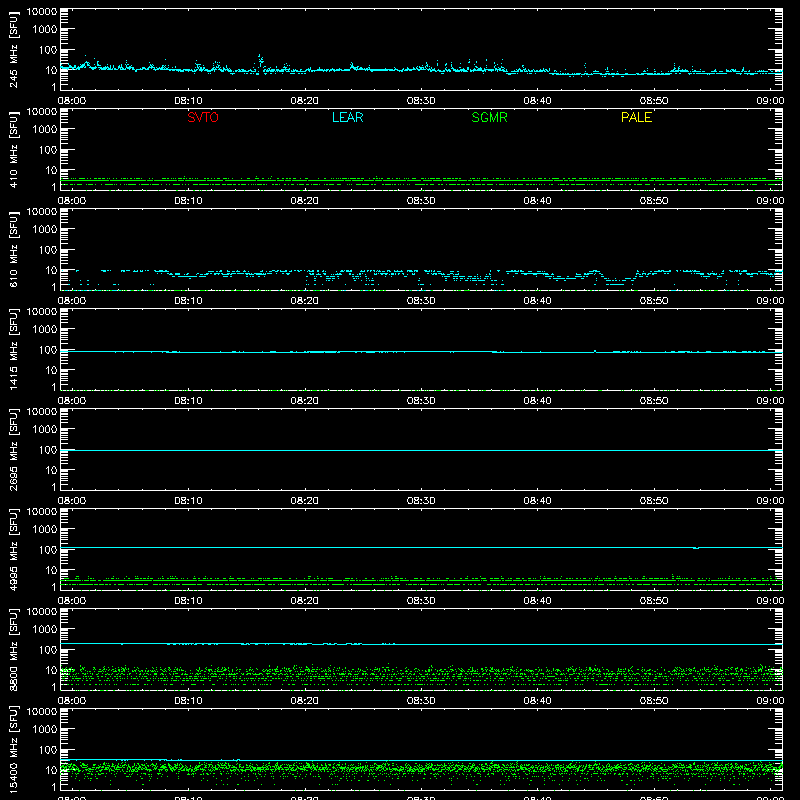Click the 08:30 label under the 1415 MHz plot

click(421, 401)
